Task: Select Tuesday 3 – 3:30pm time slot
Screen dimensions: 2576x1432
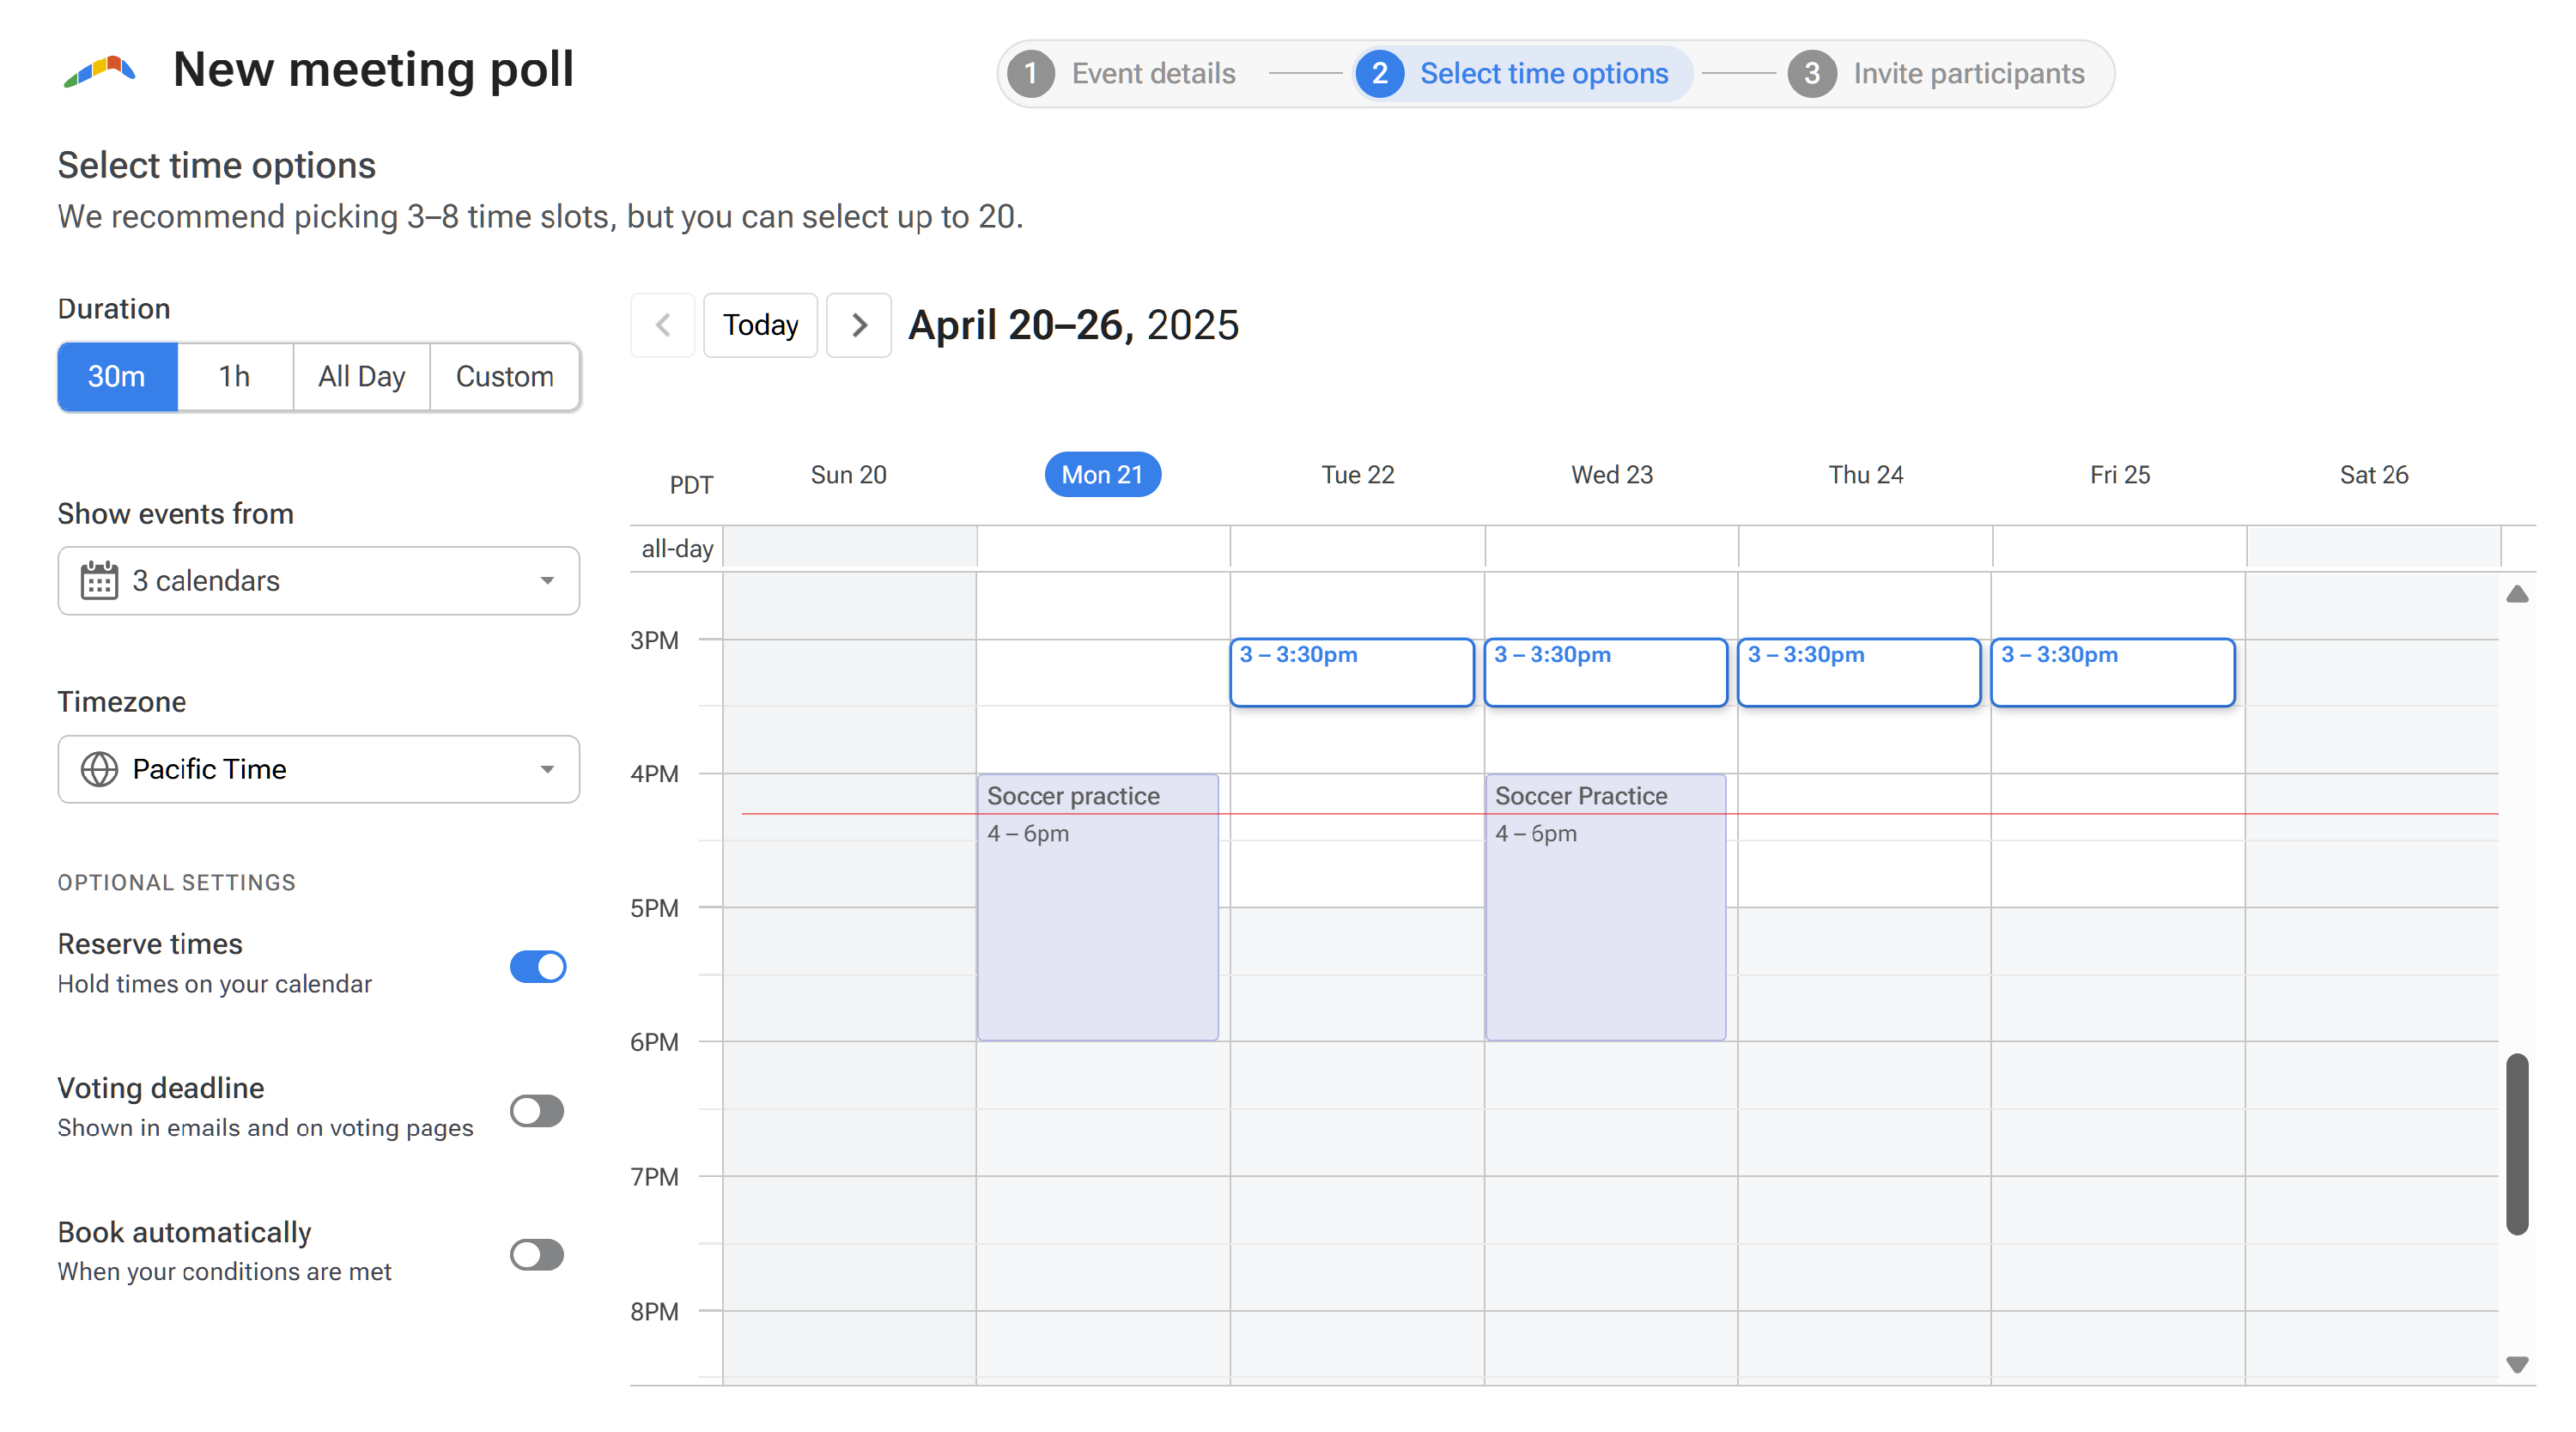Action: [1351, 672]
